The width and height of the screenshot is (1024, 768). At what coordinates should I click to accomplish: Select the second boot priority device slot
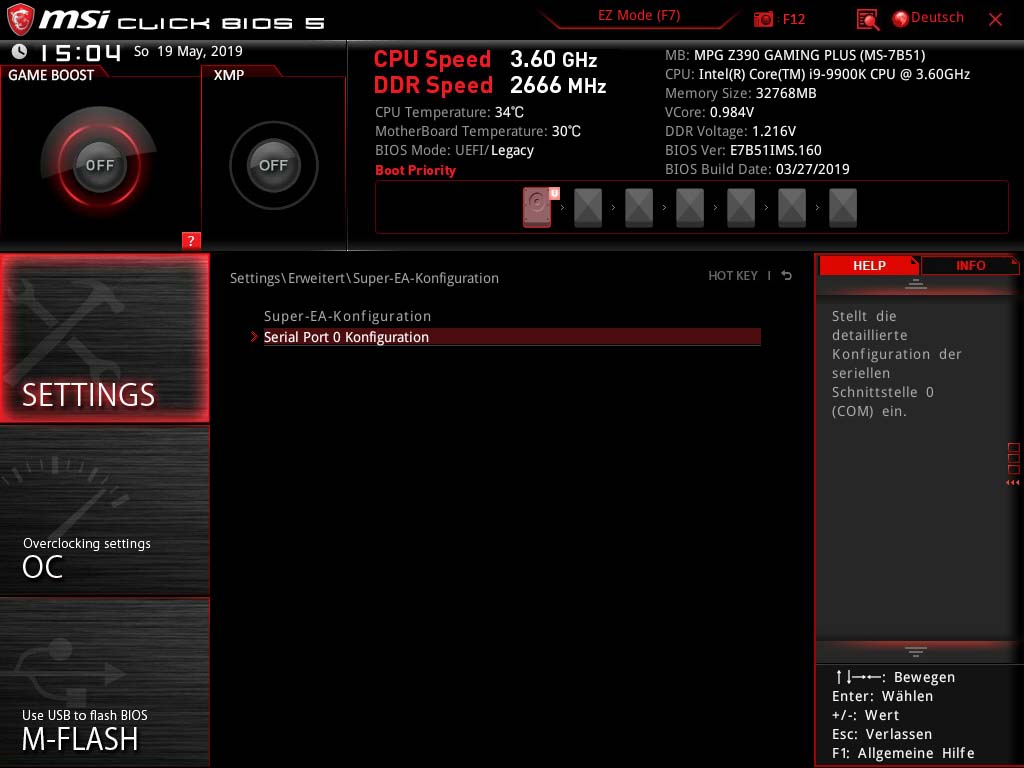tap(588, 208)
